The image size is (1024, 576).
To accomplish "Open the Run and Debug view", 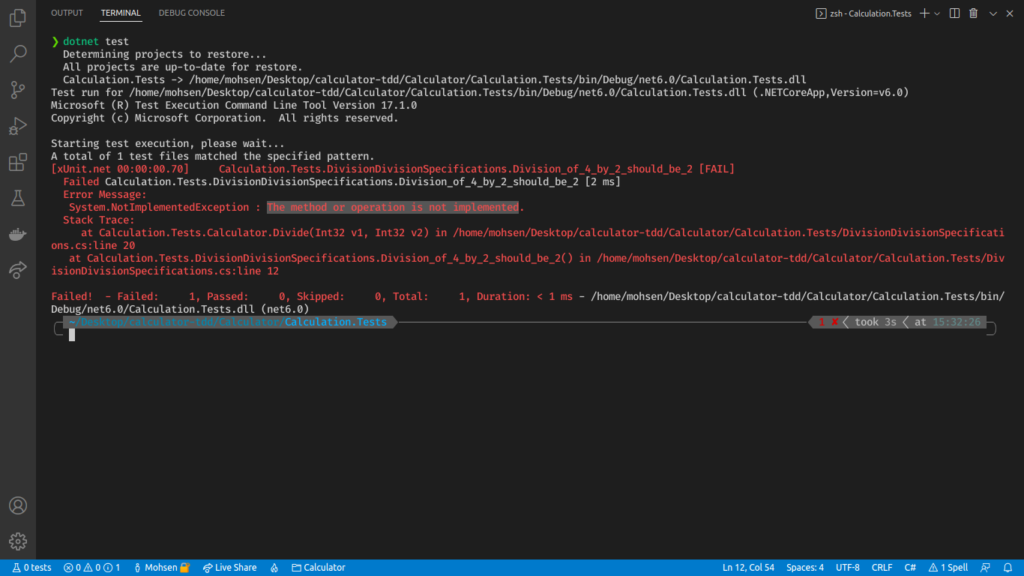I will click(17, 126).
